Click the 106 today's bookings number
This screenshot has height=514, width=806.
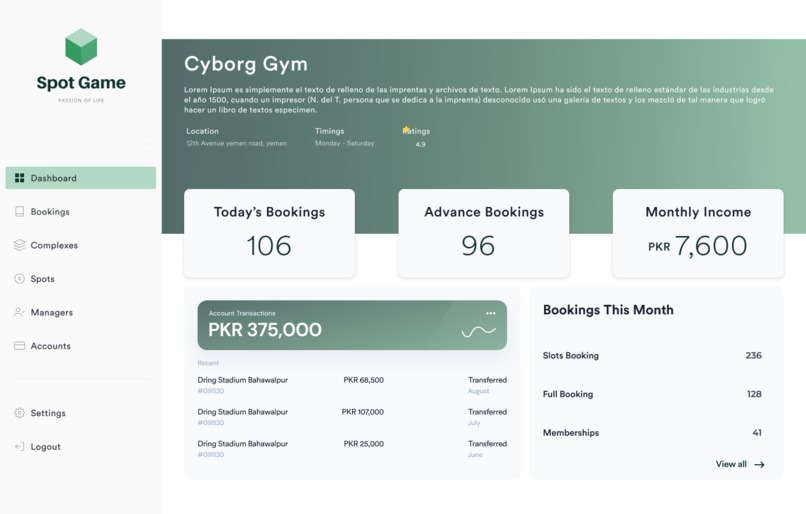point(269,246)
